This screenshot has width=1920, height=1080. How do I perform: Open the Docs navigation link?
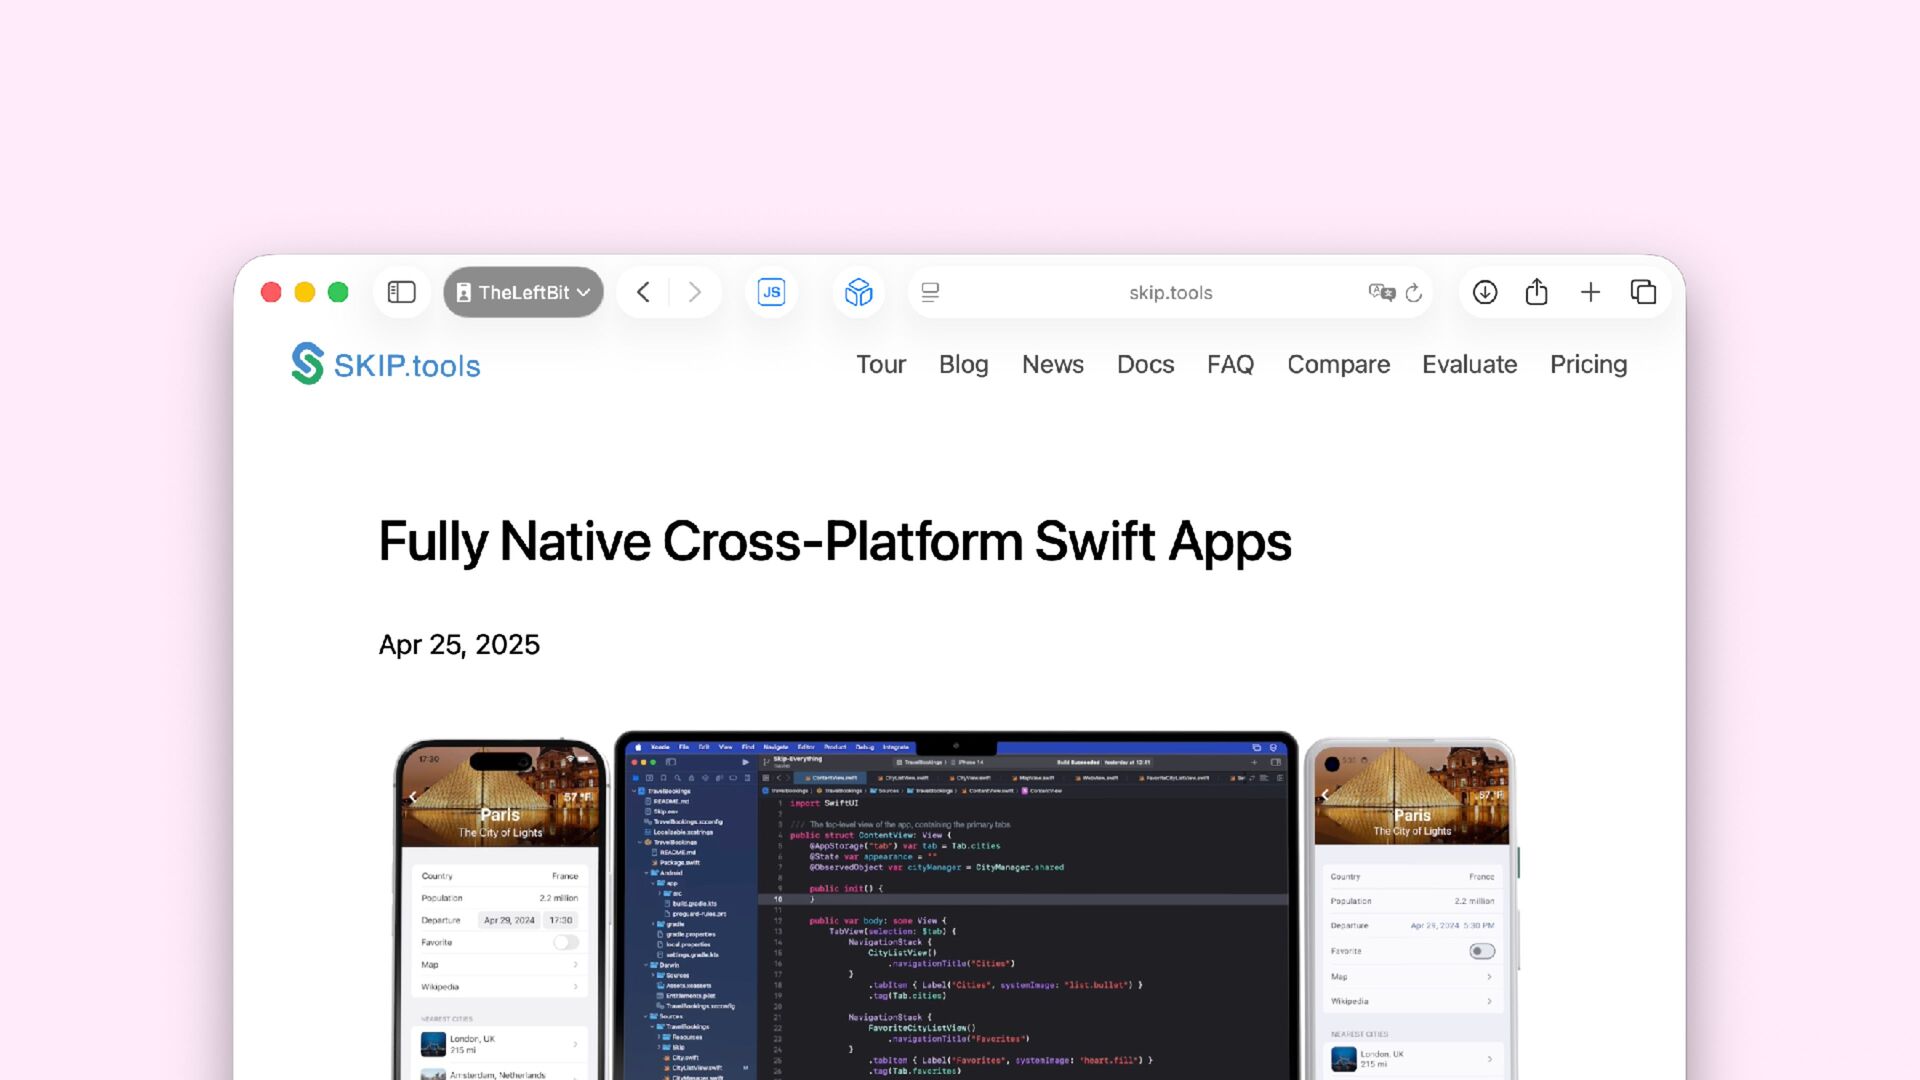point(1145,364)
